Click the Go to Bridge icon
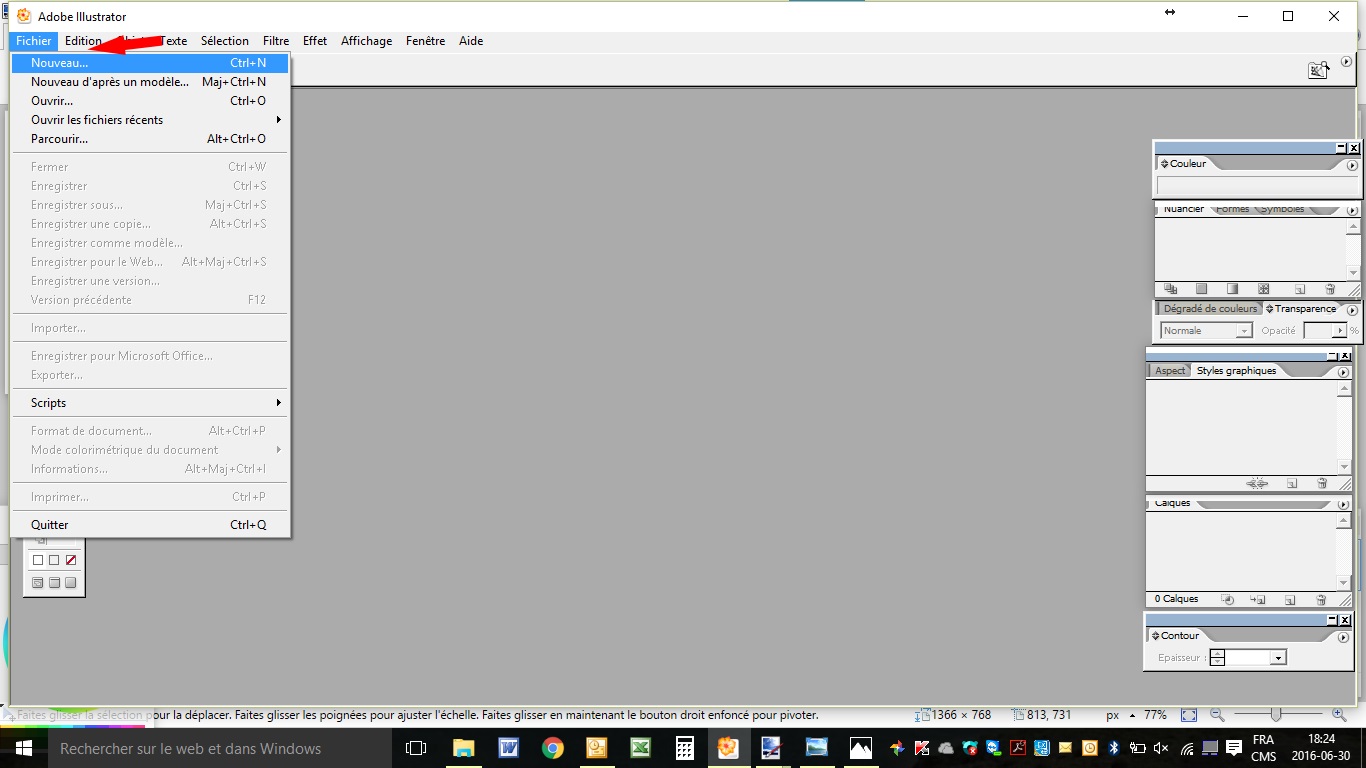The image size is (1366, 768). click(x=1319, y=69)
